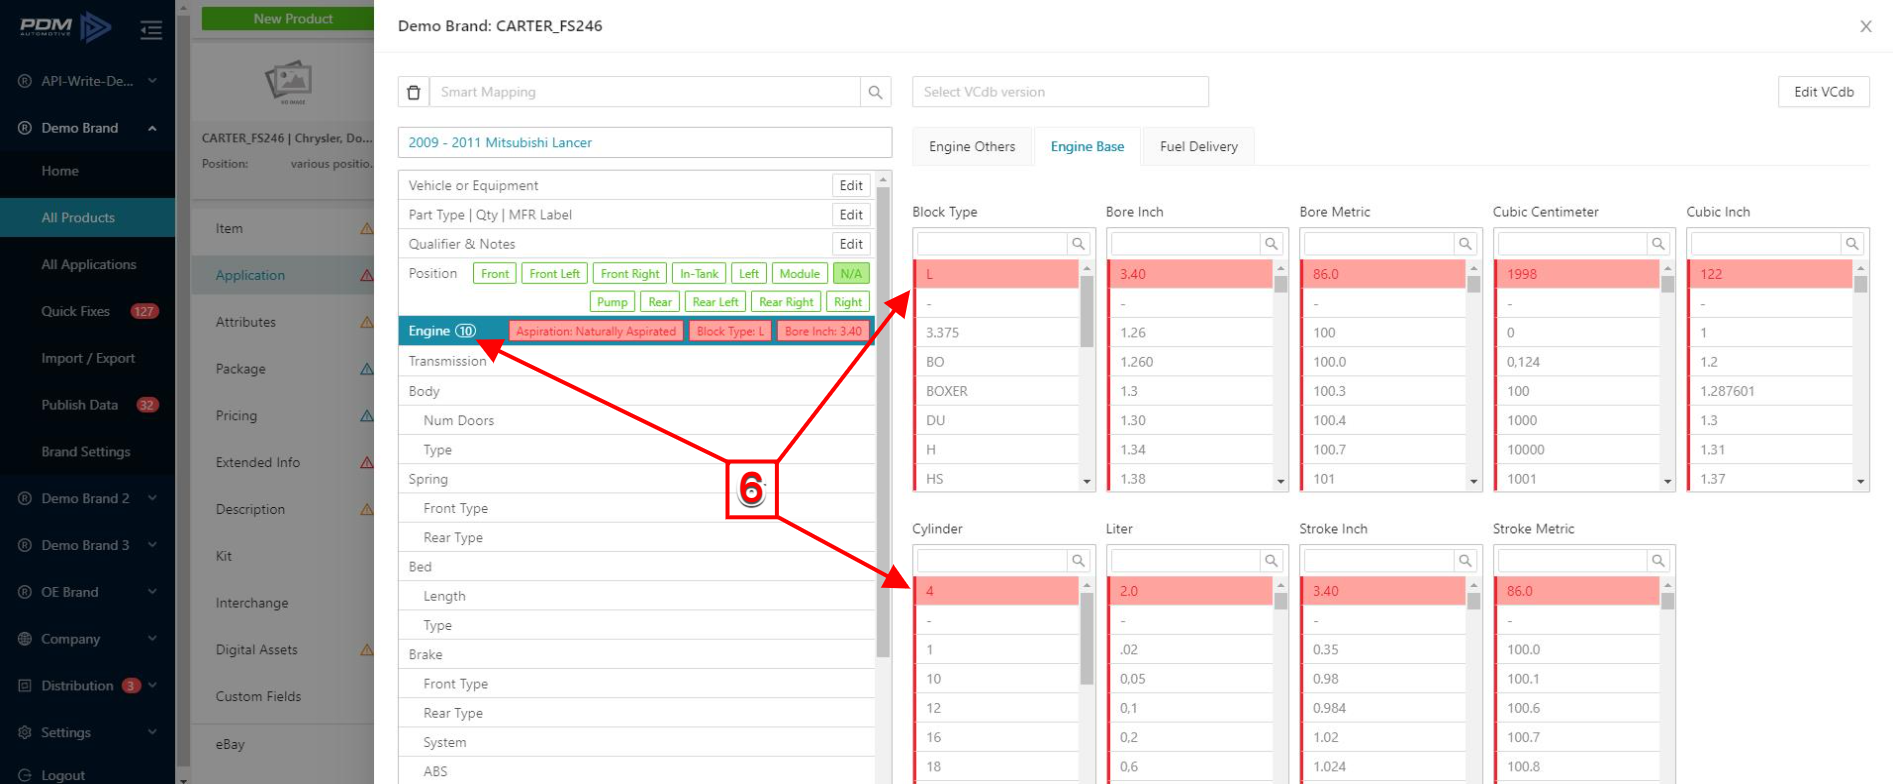Image resolution: width=1893 pixels, height=784 pixels.
Task: Click Edit for Qualifier & Notes
Action: [x=851, y=244]
